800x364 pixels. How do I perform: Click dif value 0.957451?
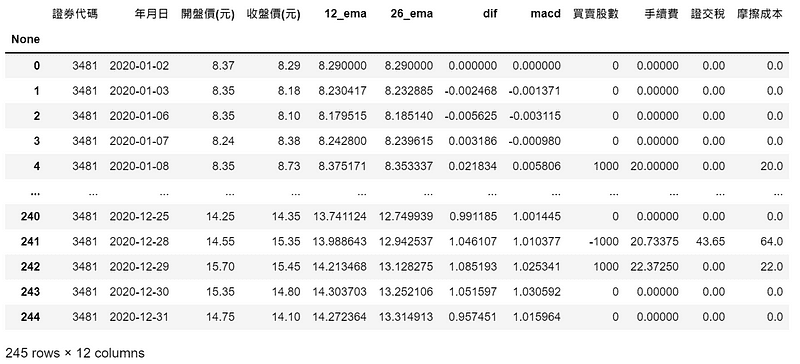(472, 317)
